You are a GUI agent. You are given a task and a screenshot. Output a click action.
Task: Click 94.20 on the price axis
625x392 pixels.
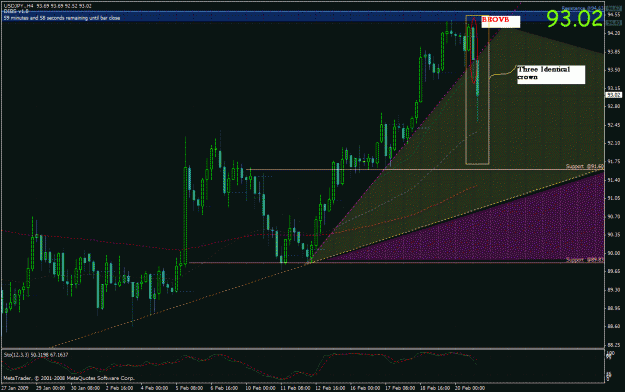[613, 33]
